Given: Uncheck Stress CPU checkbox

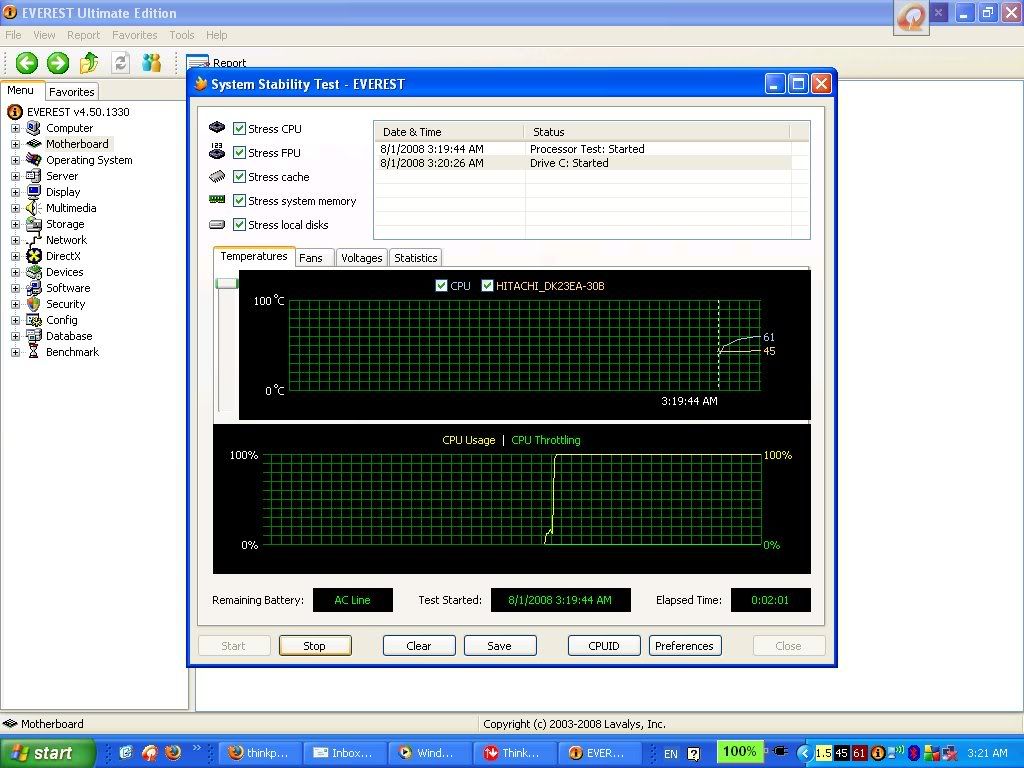Looking at the screenshot, I should point(240,129).
